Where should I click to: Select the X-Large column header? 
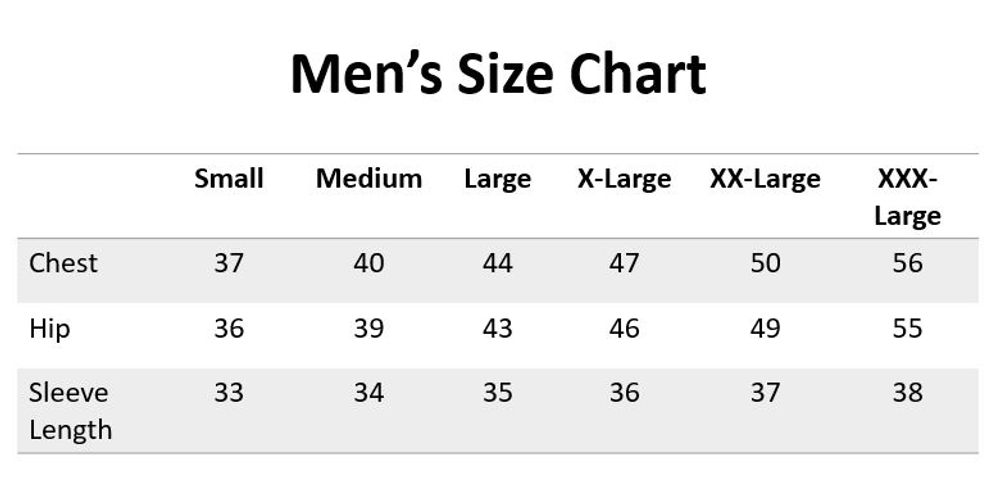[x=624, y=180]
